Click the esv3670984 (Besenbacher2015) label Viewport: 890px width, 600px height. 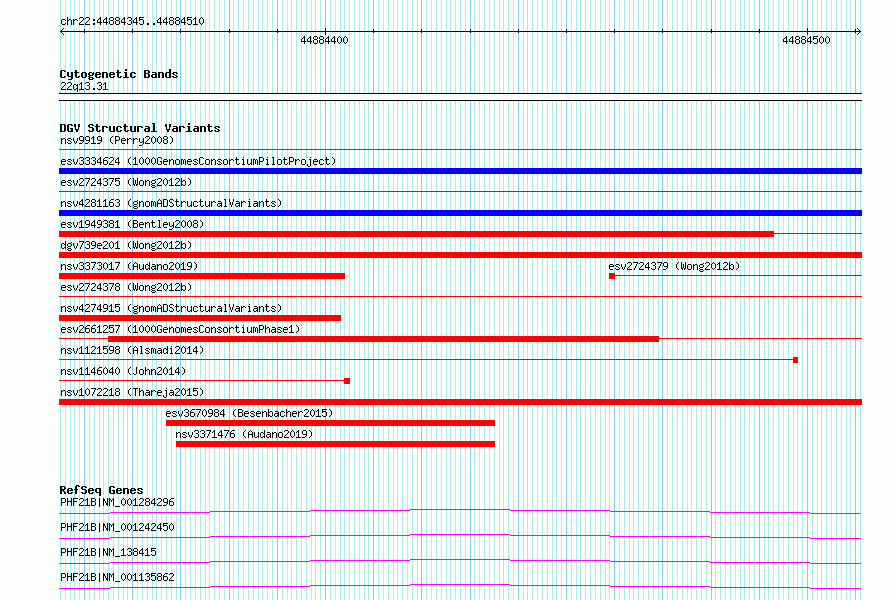click(249, 413)
